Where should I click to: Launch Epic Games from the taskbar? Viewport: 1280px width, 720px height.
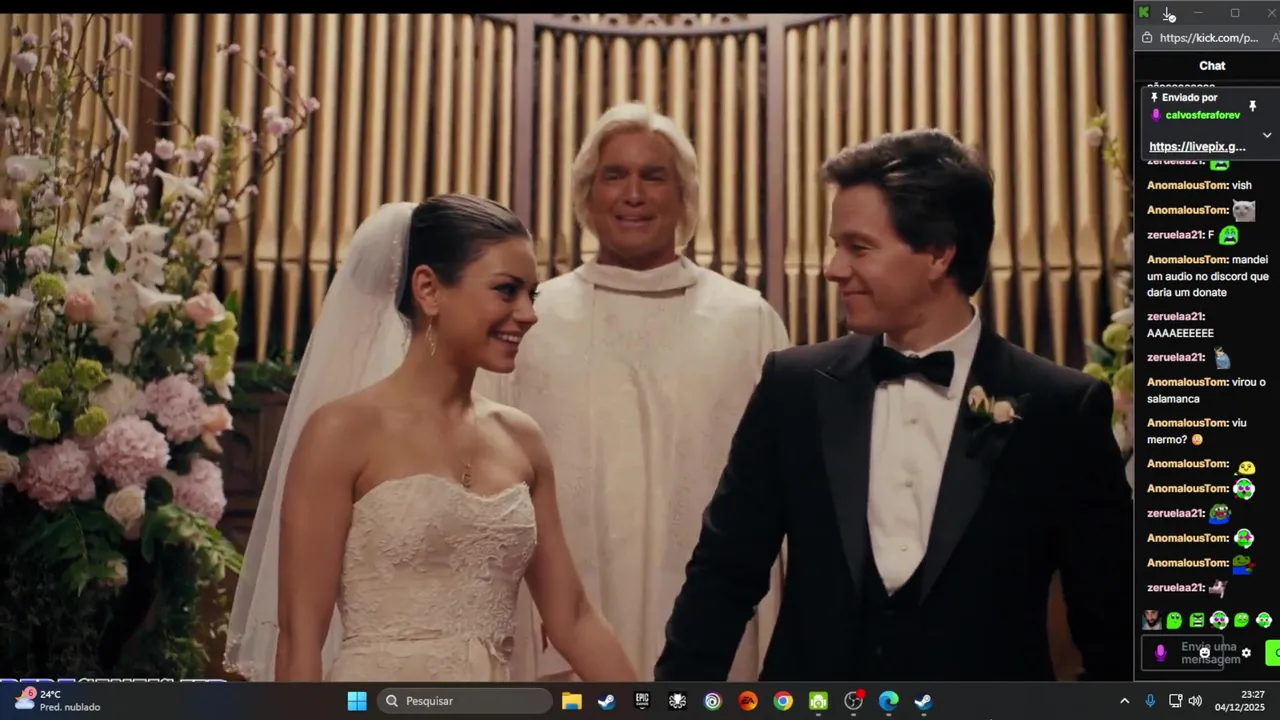tap(642, 701)
